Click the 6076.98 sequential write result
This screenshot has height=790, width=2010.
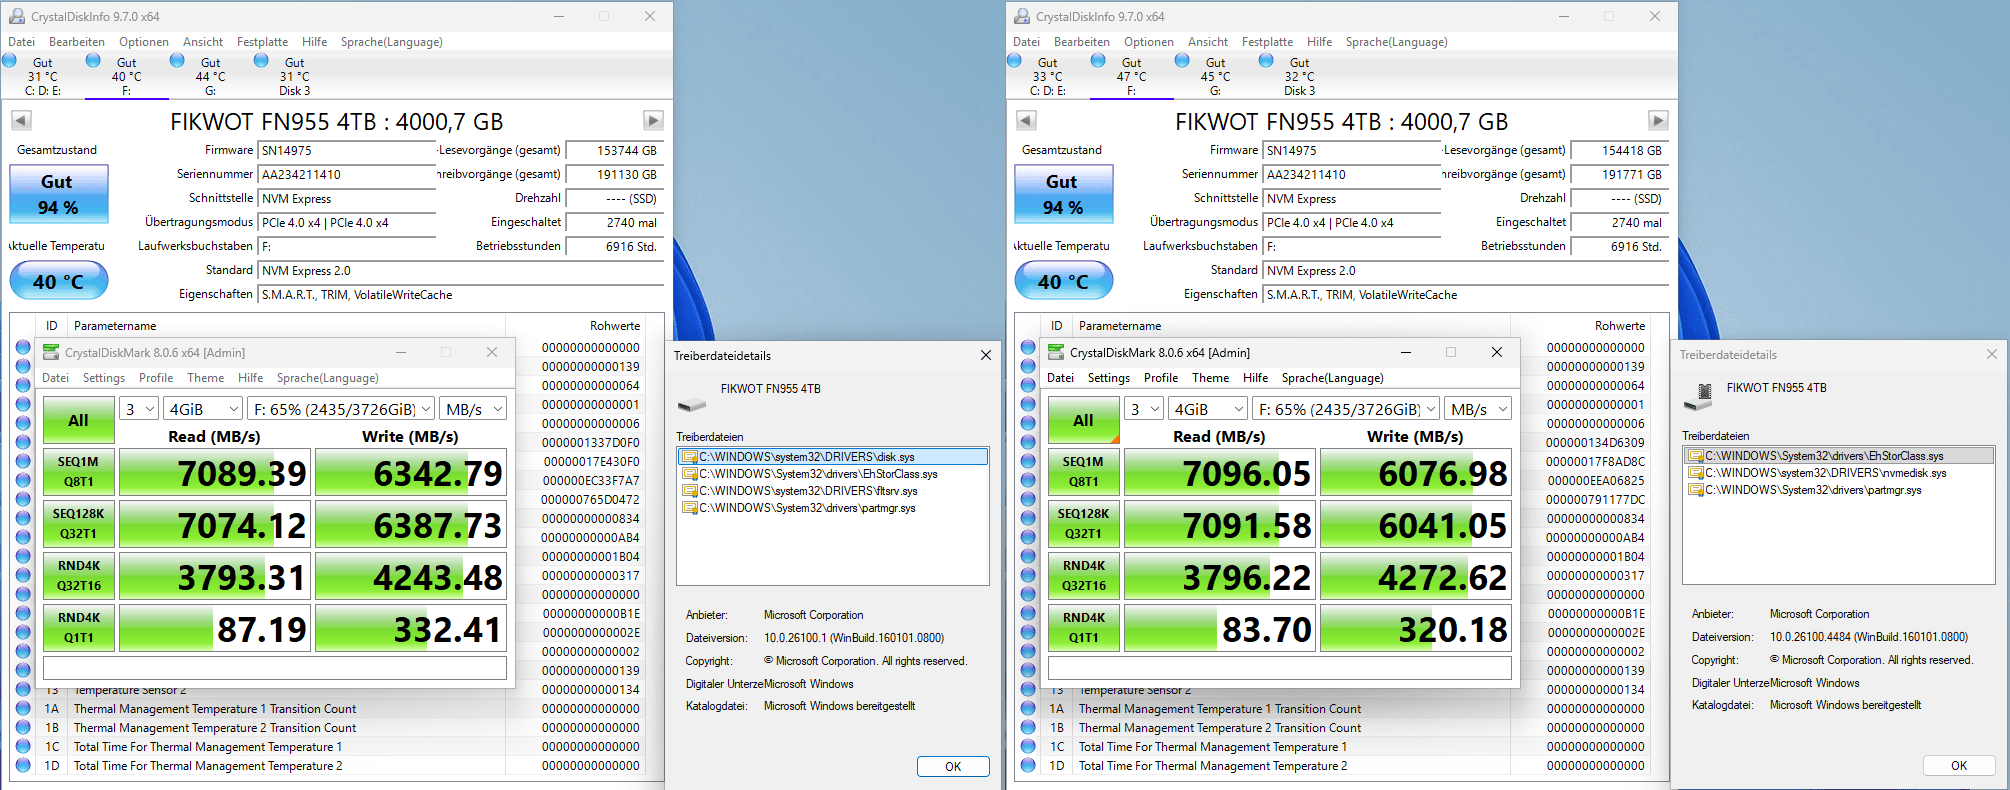tap(1415, 472)
